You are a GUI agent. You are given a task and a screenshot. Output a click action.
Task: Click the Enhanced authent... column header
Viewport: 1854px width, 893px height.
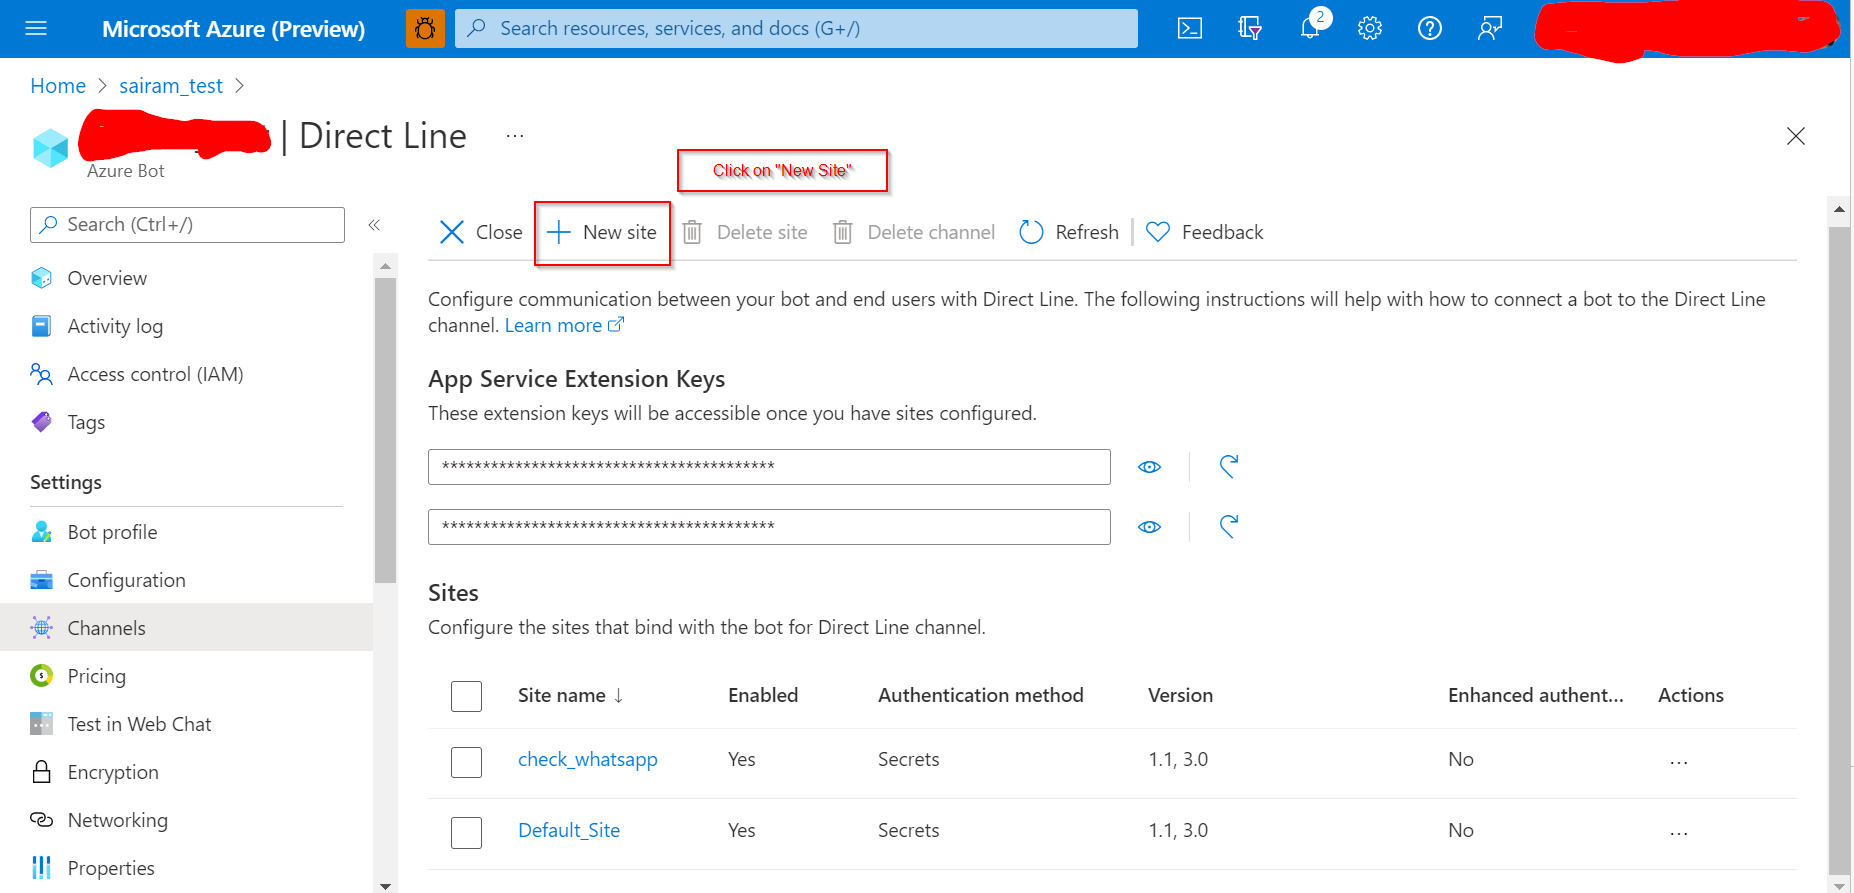(x=1536, y=695)
